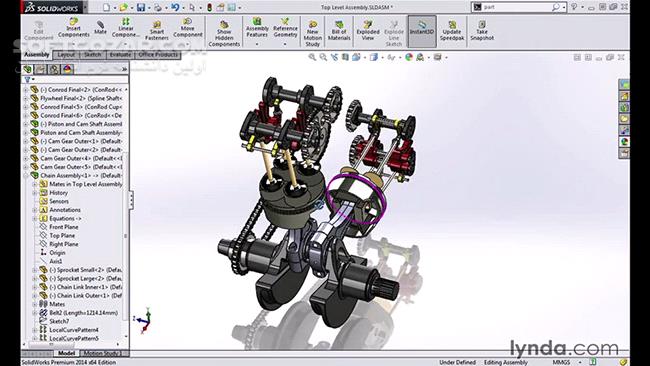Viewport: 650px width, 366px height.
Task: Select Right Plane in tree
Action: [63, 244]
